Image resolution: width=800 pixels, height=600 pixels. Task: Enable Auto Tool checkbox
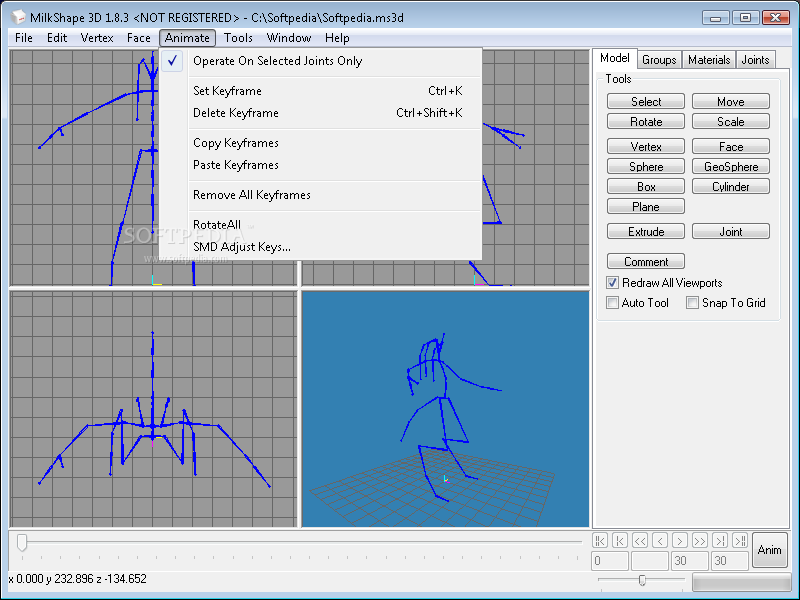coord(612,303)
